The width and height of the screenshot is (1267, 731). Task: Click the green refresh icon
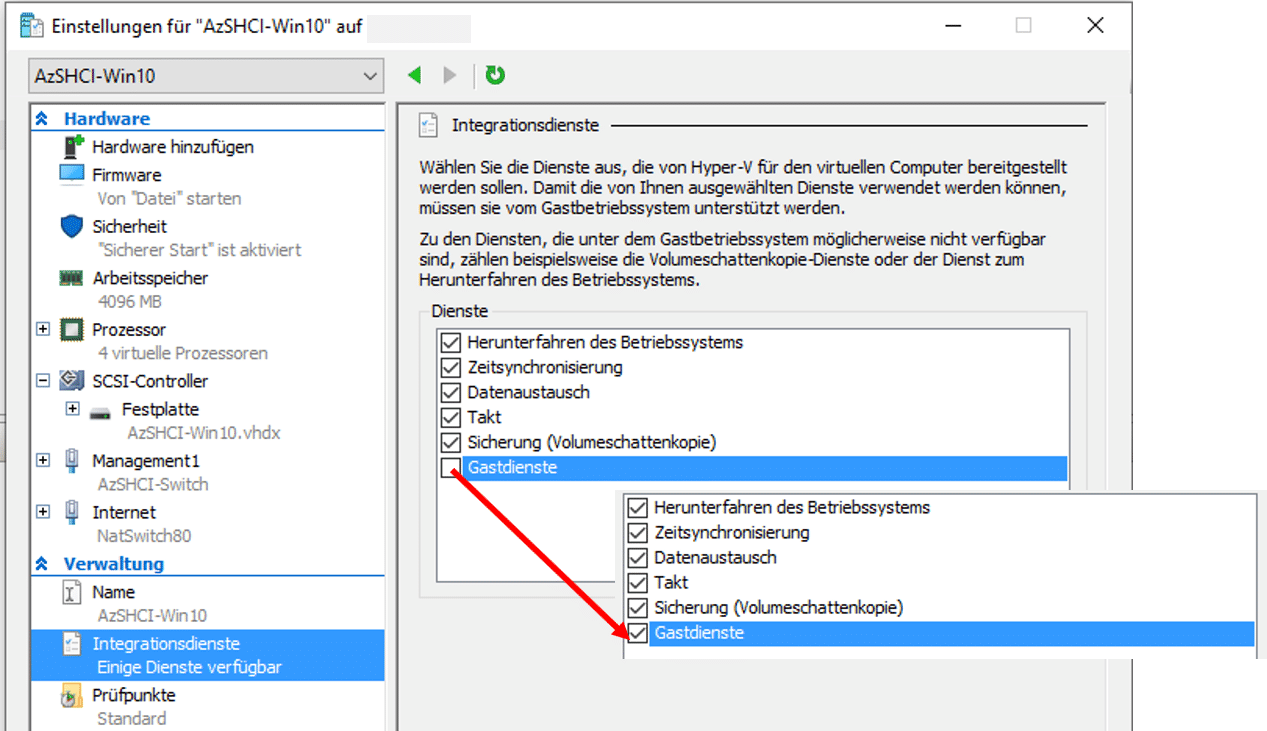point(495,75)
